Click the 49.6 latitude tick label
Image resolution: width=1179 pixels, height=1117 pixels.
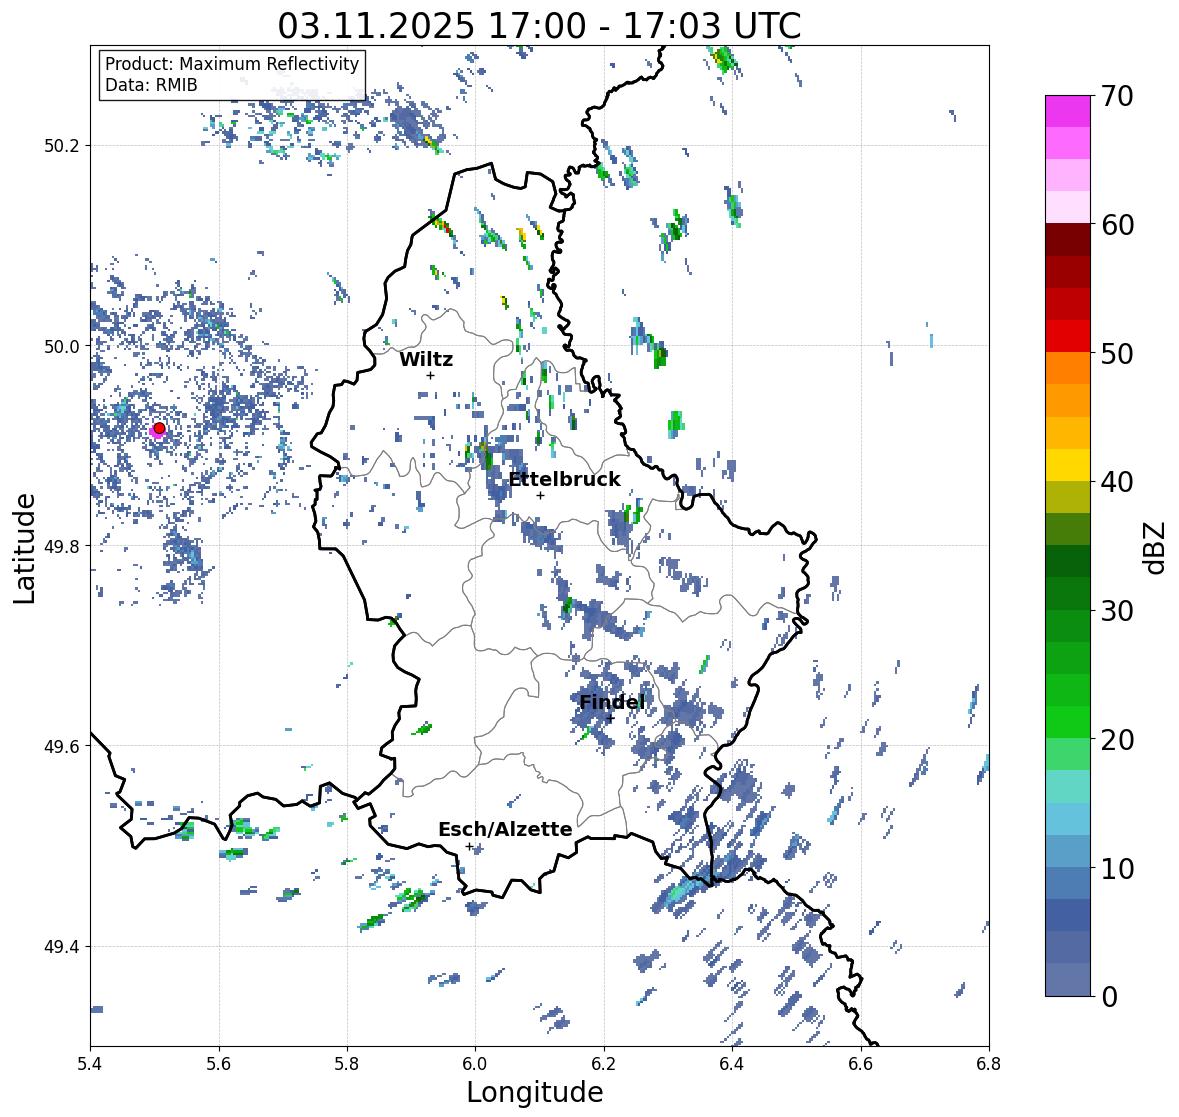[x=62, y=746]
